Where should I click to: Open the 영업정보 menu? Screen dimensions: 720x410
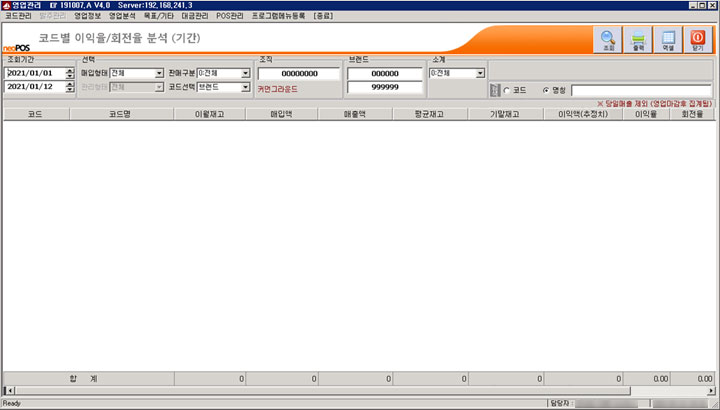point(87,16)
